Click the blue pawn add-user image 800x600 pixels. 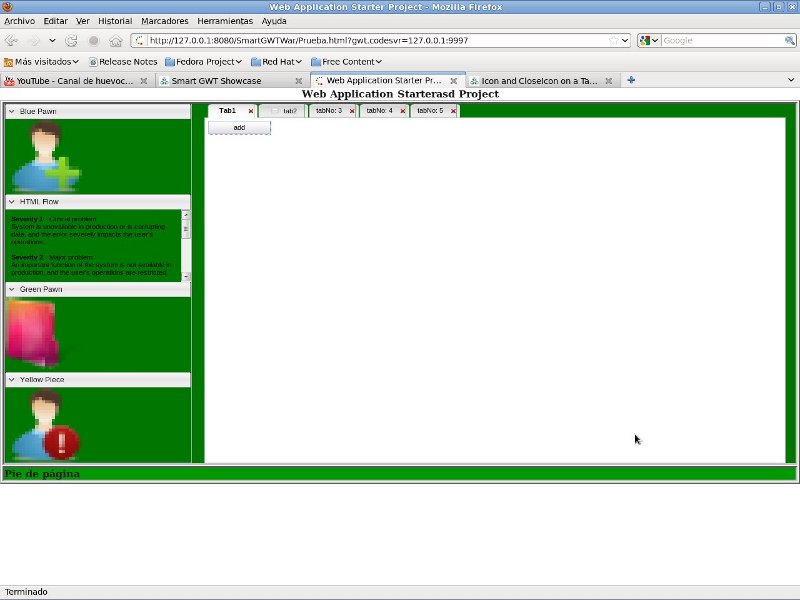tap(46, 157)
